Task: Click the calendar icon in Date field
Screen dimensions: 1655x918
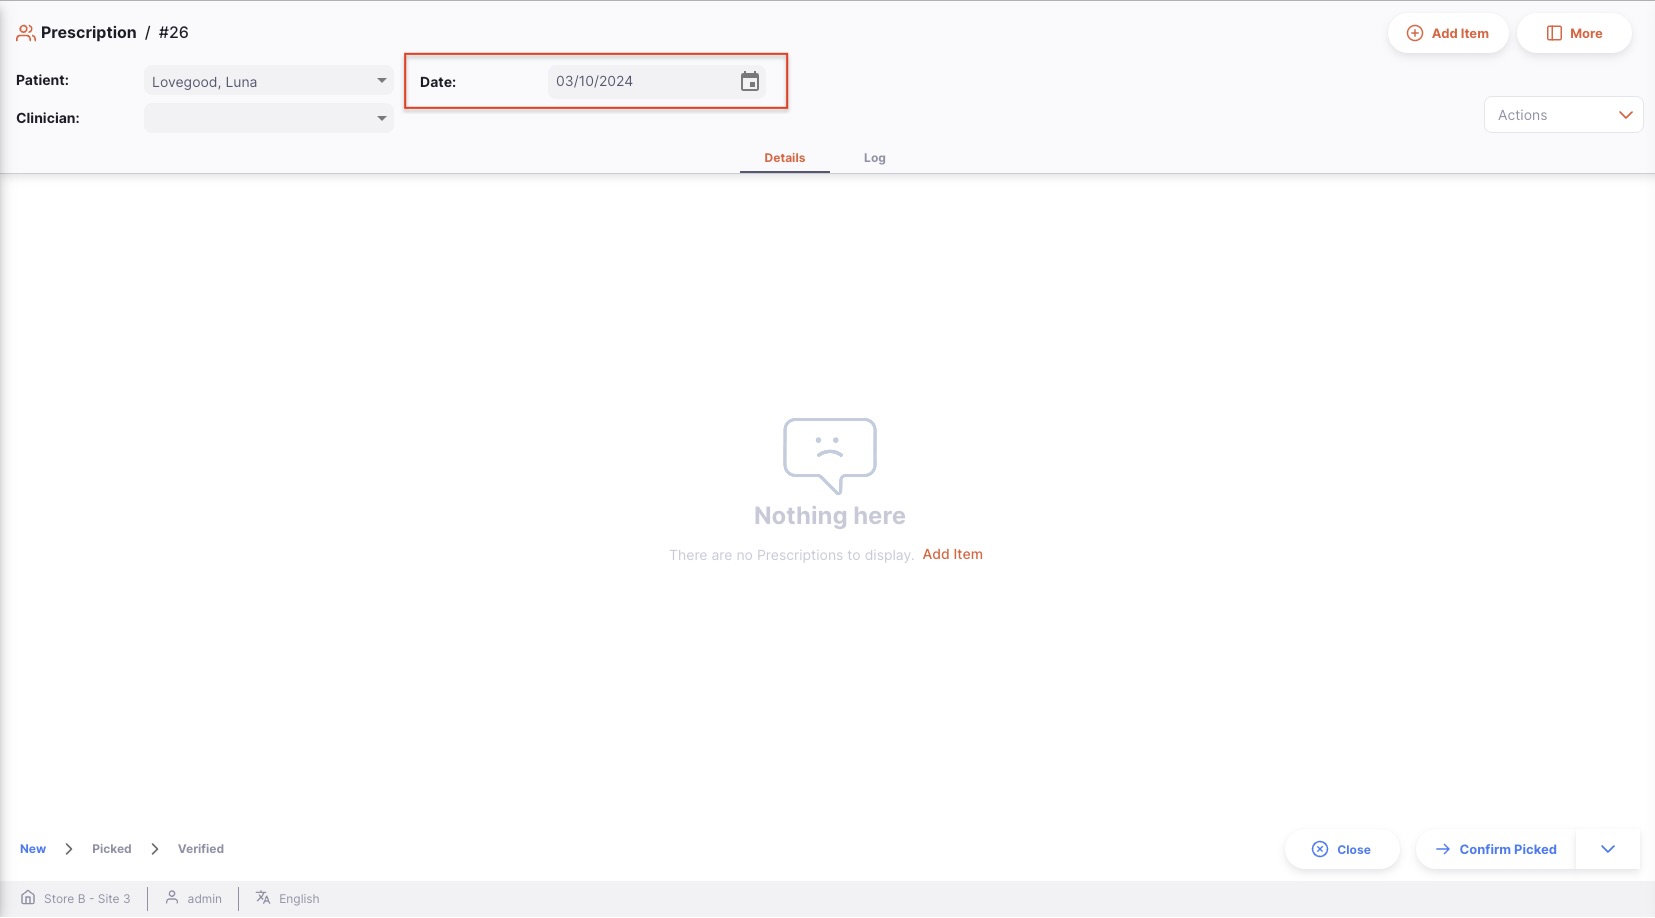Action: [749, 82]
